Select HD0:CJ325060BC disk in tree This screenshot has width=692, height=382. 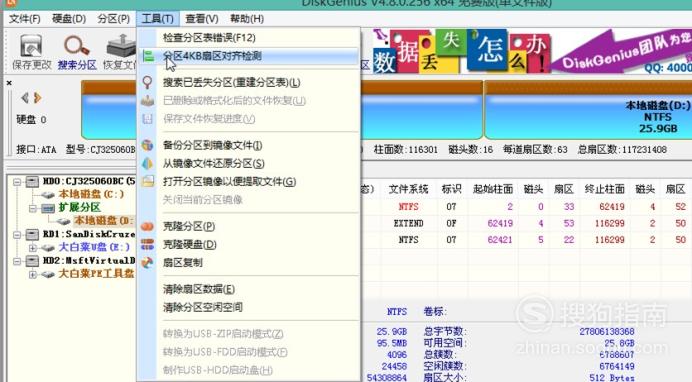click(88, 181)
